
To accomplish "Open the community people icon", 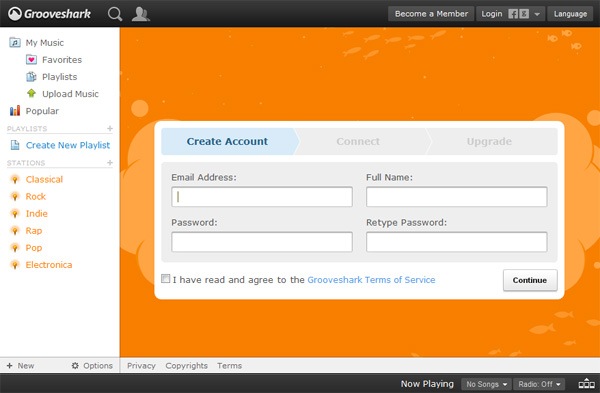I will pos(140,14).
